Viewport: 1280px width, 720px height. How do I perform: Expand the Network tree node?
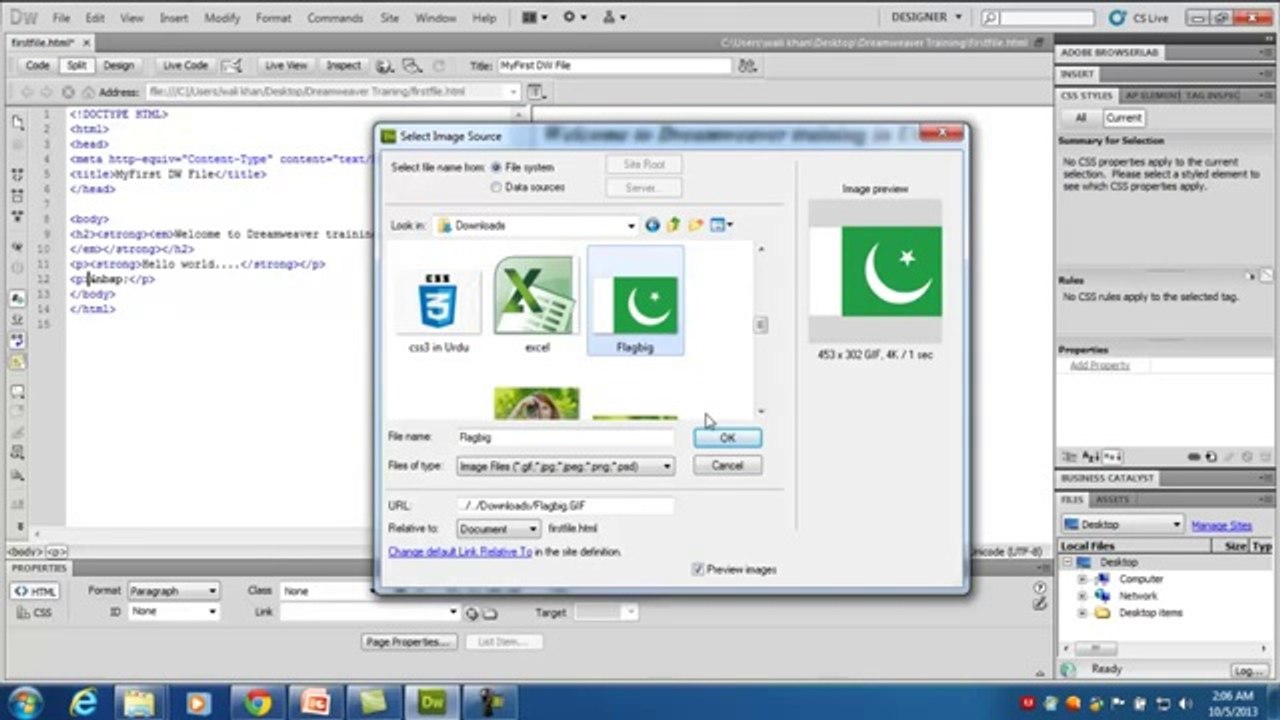pyautogui.click(x=1081, y=596)
